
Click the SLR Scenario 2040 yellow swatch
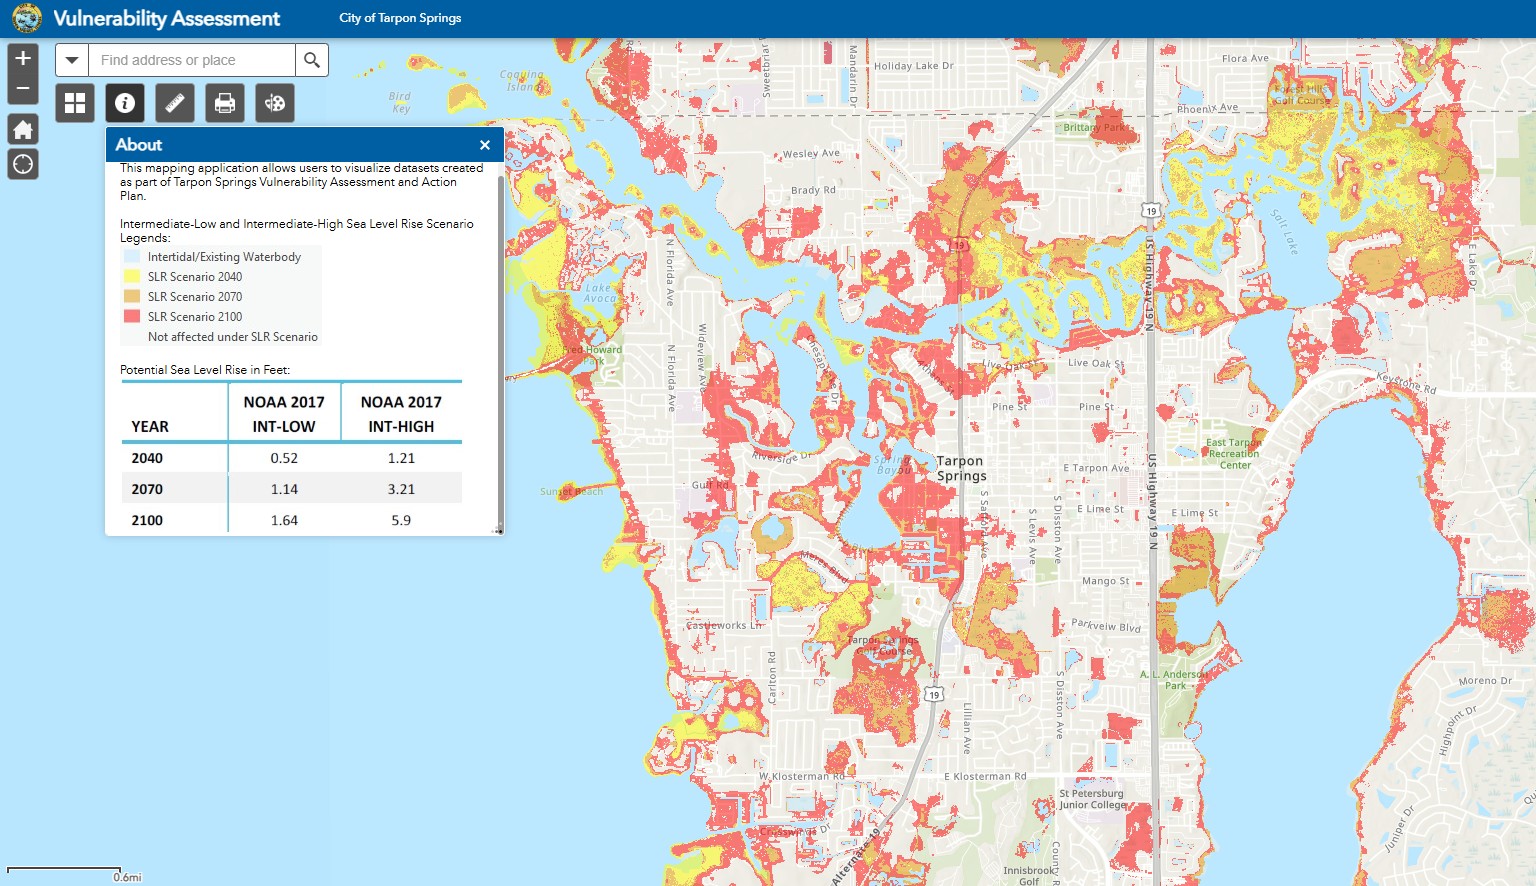point(132,277)
